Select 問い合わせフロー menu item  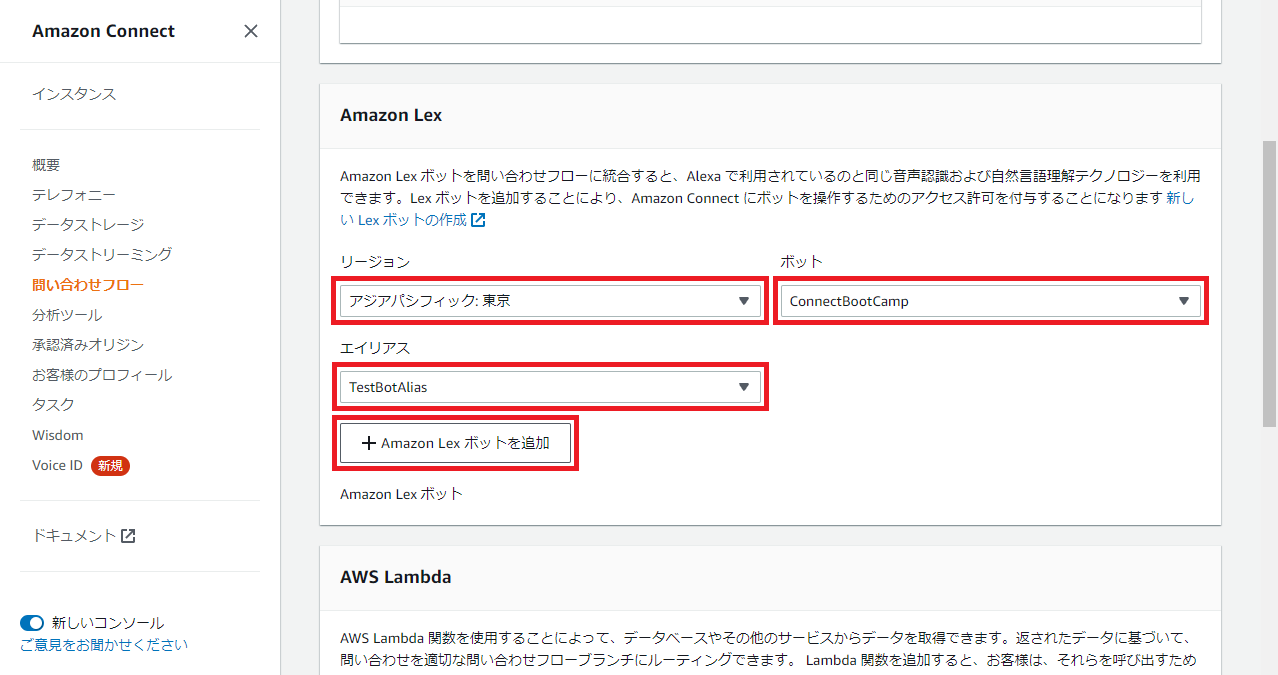pyautogui.click(x=88, y=285)
